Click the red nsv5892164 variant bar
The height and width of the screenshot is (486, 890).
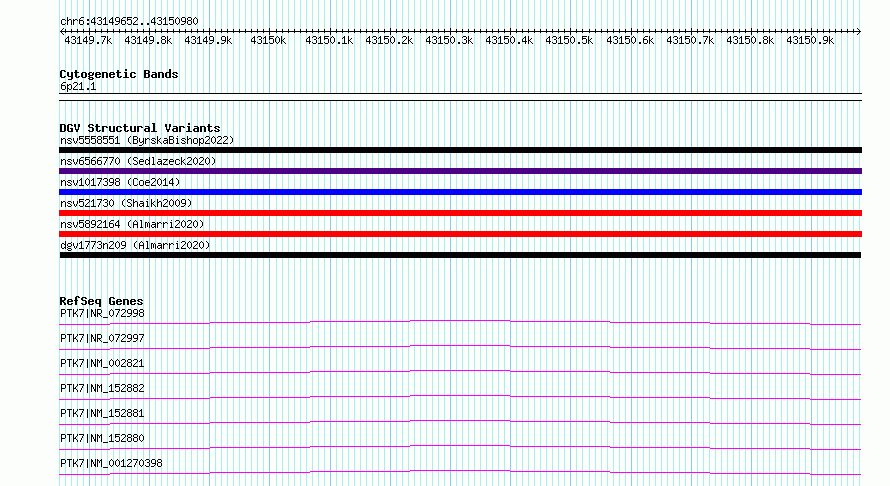pos(460,234)
